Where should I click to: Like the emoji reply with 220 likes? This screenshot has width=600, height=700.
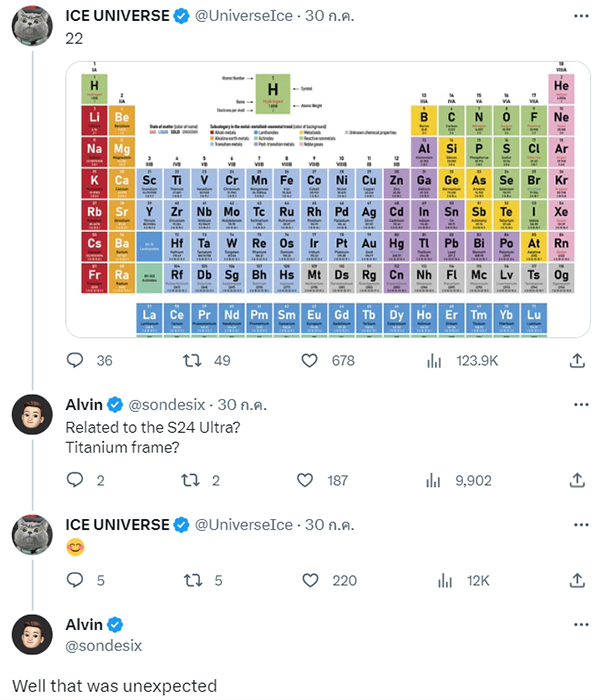tap(310, 580)
